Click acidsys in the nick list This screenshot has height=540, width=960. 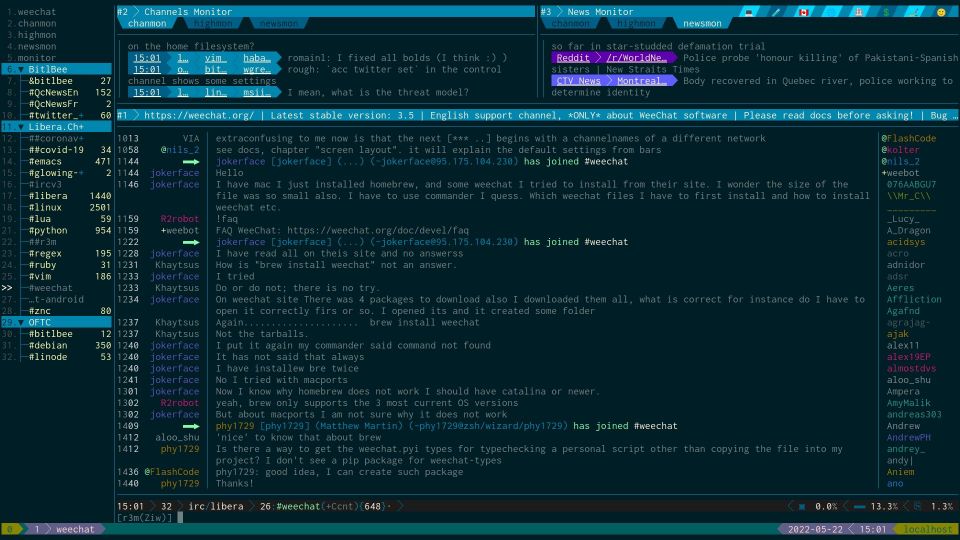pyautogui.click(x=906, y=242)
